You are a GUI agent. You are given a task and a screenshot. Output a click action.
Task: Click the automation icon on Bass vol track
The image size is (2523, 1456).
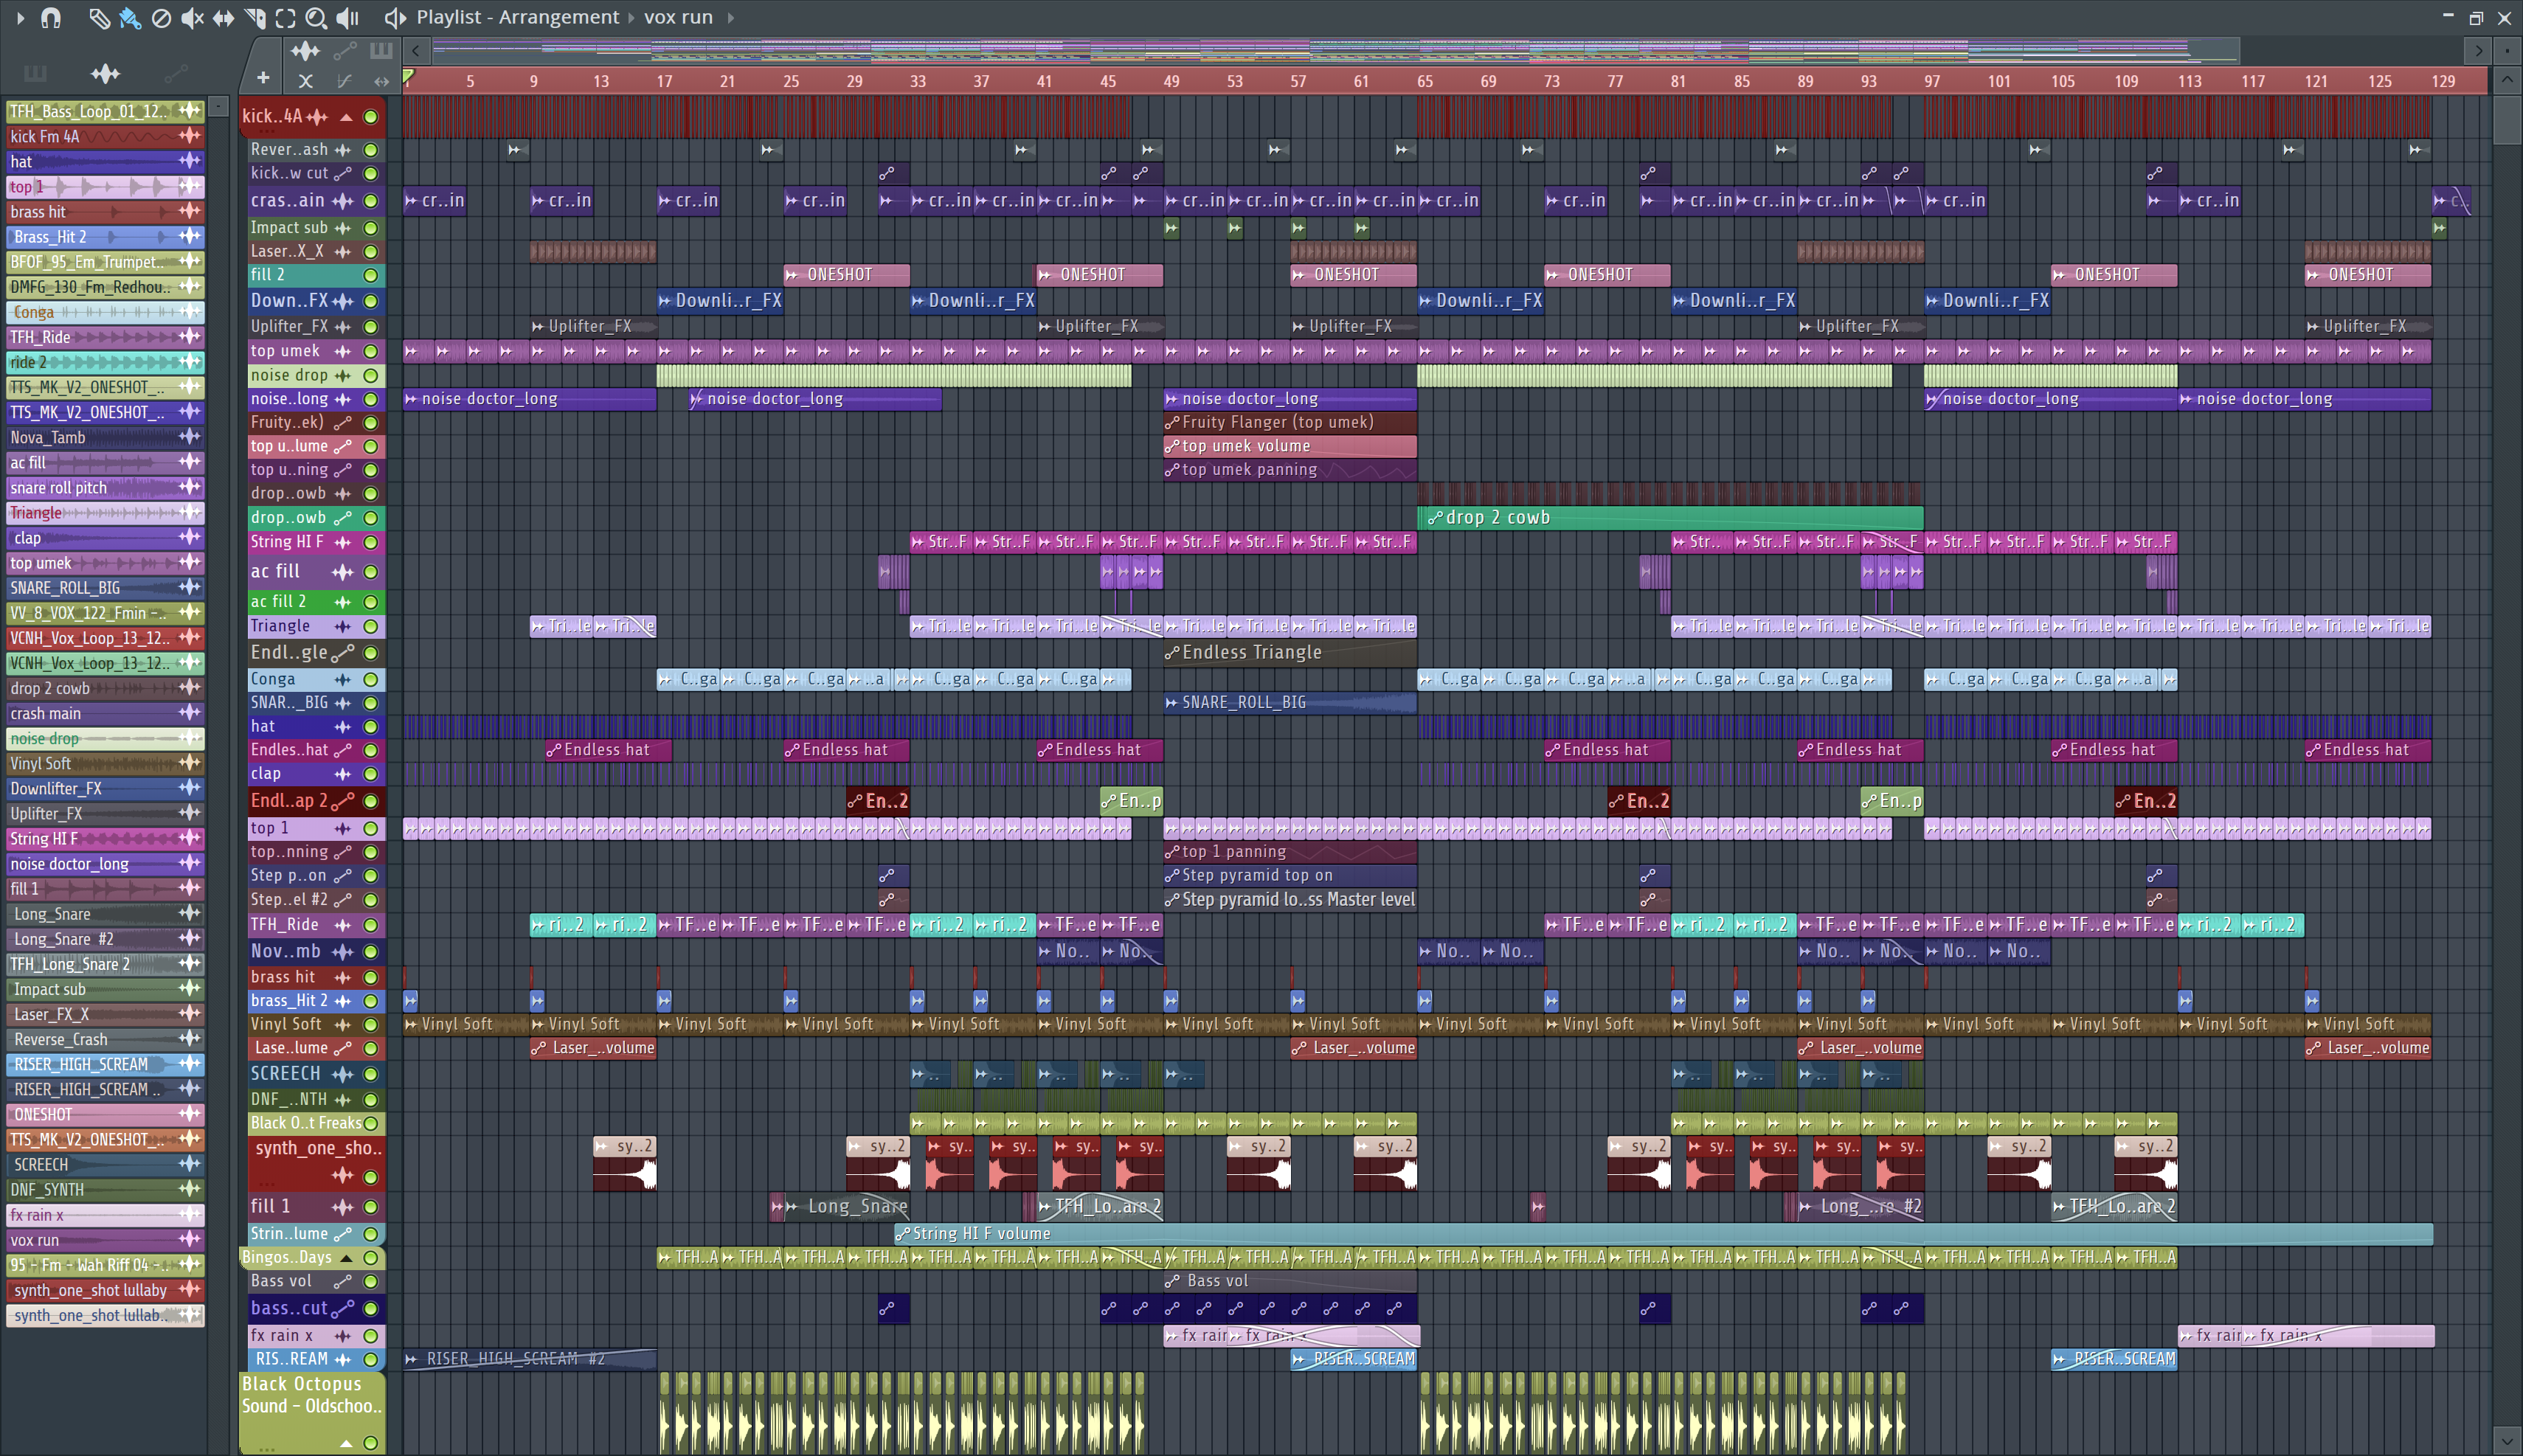(x=342, y=1281)
